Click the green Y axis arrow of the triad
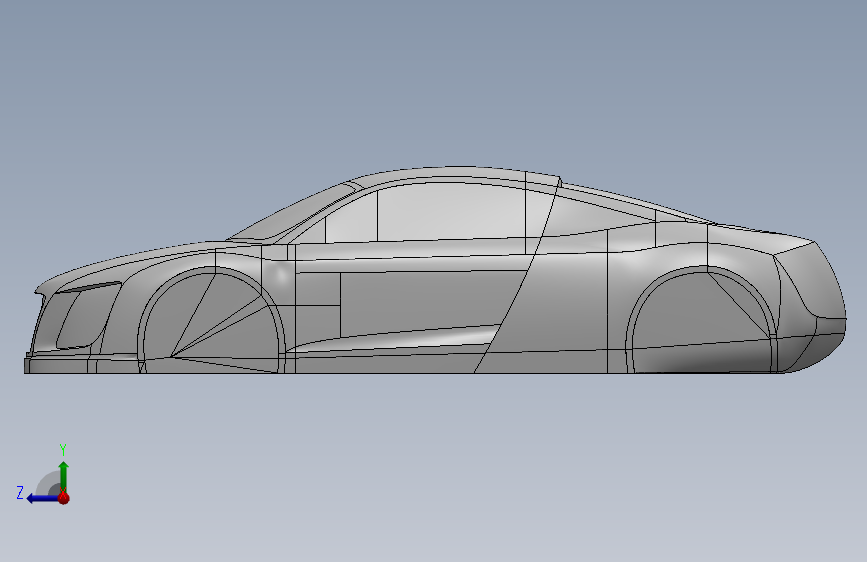The image size is (867, 562). point(64,477)
